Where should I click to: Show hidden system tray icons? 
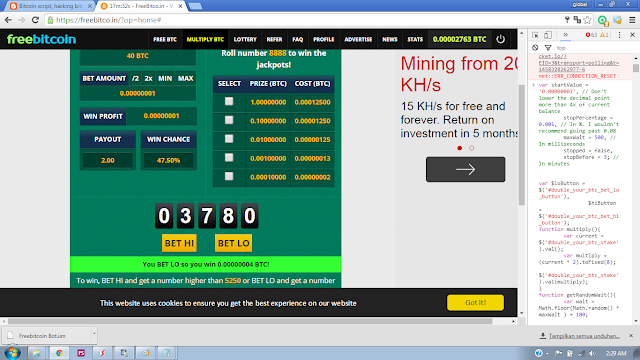click(x=547, y=353)
